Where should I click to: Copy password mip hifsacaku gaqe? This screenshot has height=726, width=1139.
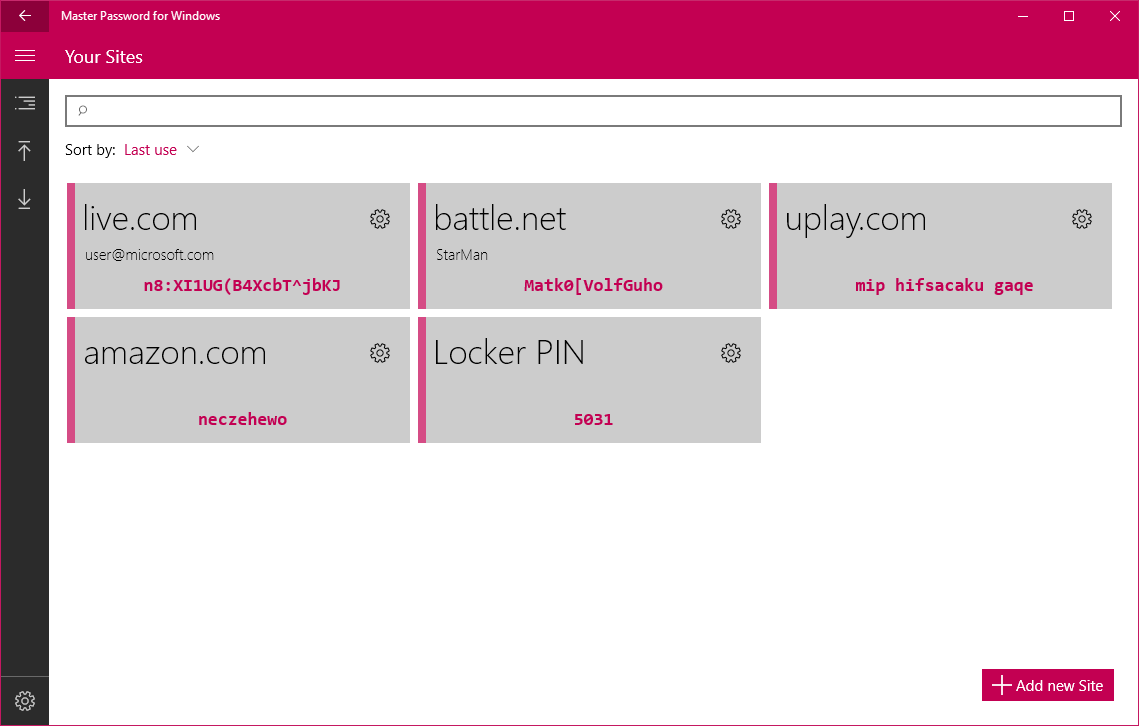[944, 286]
